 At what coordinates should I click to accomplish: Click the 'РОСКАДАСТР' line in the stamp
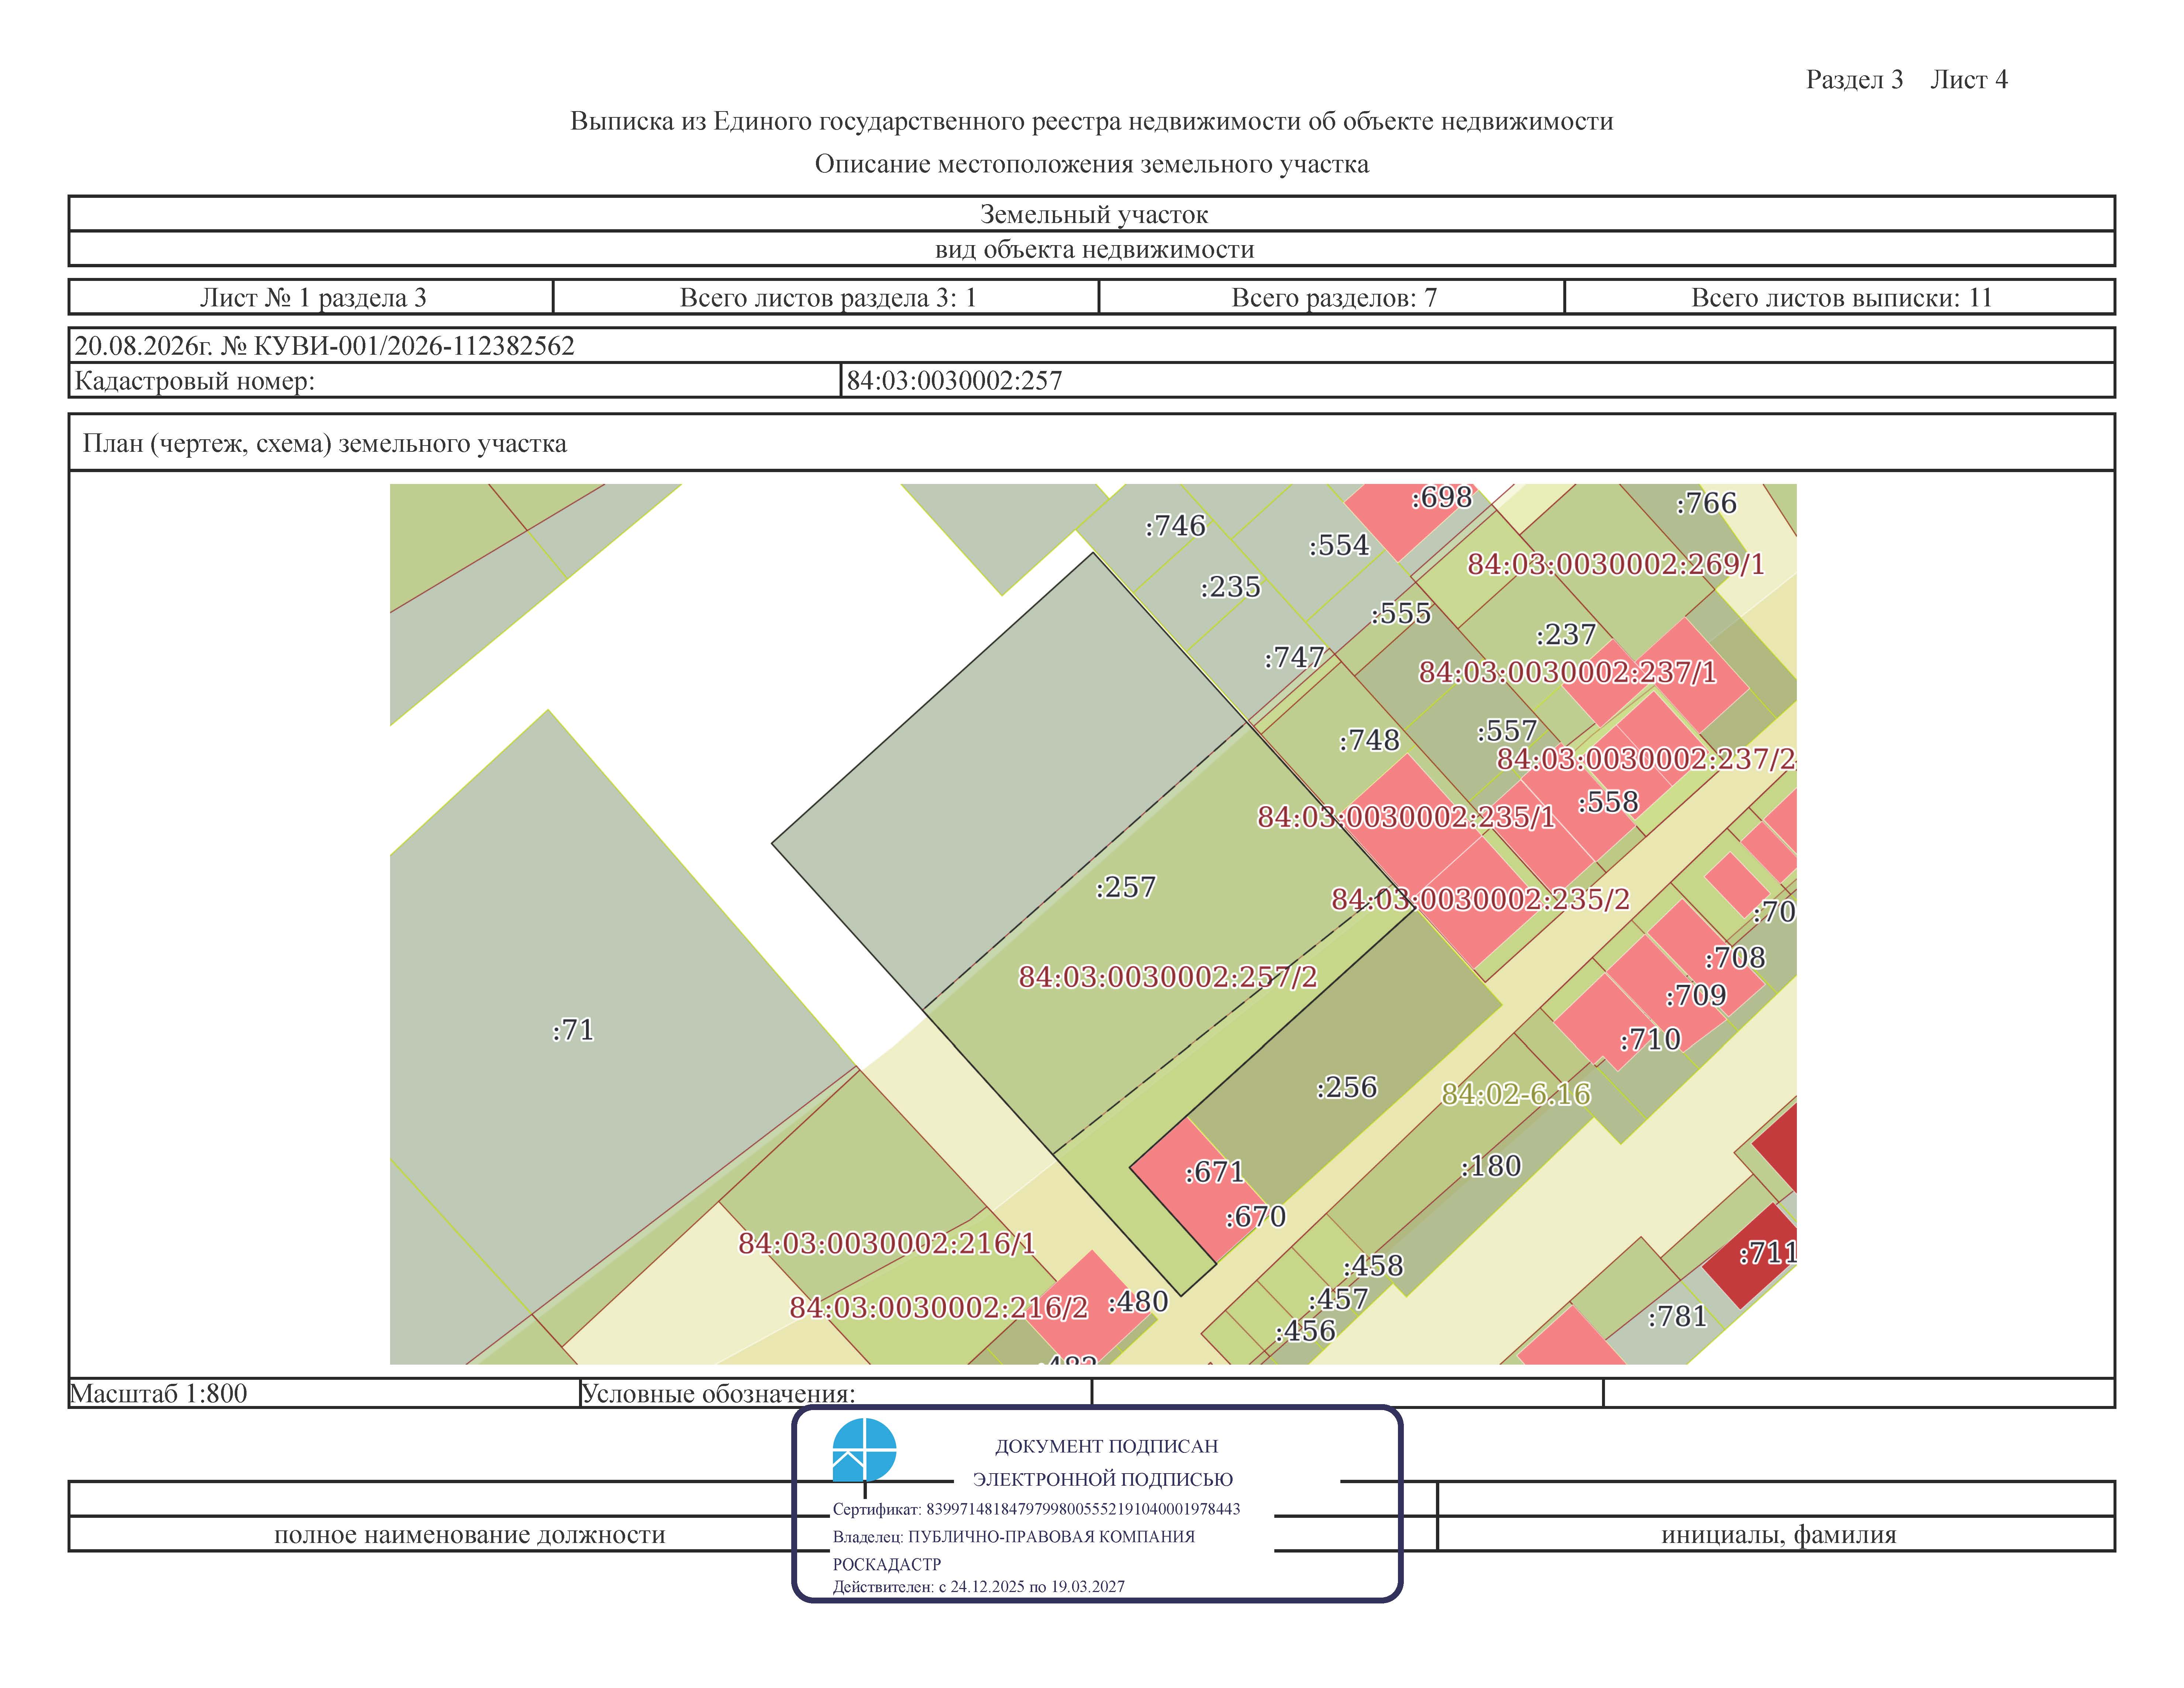(x=887, y=1565)
